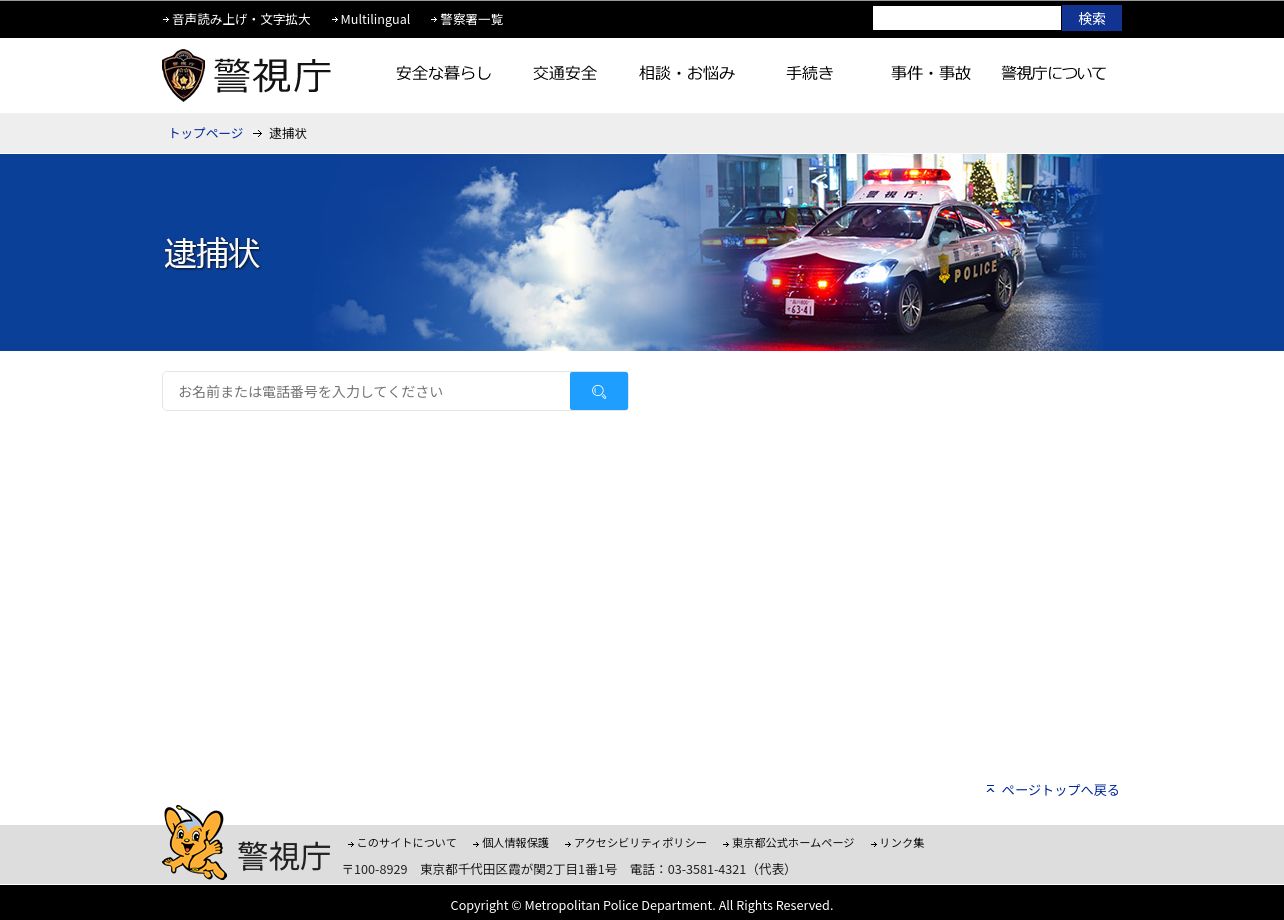Open the 相談・お悩み menu
The image size is (1284, 920).
687,73
